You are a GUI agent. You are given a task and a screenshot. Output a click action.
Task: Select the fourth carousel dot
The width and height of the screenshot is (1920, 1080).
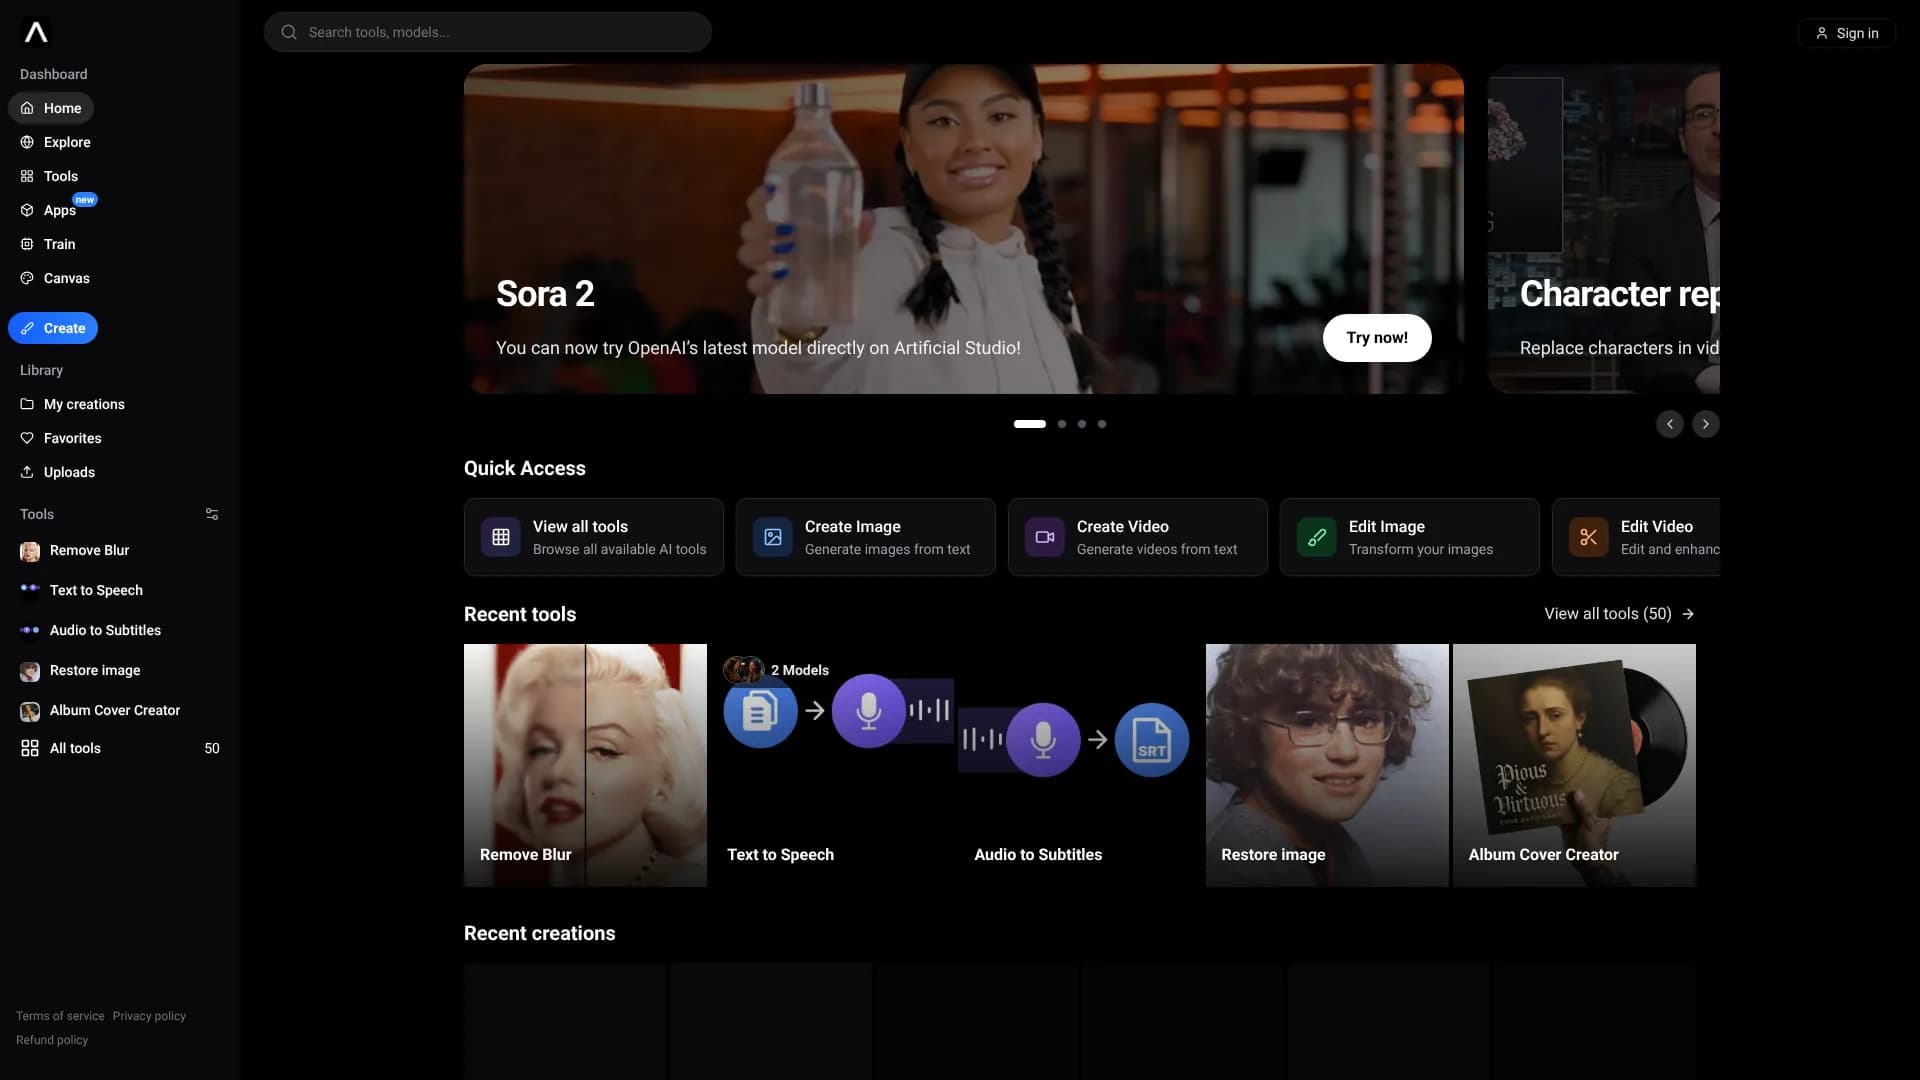point(1102,424)
